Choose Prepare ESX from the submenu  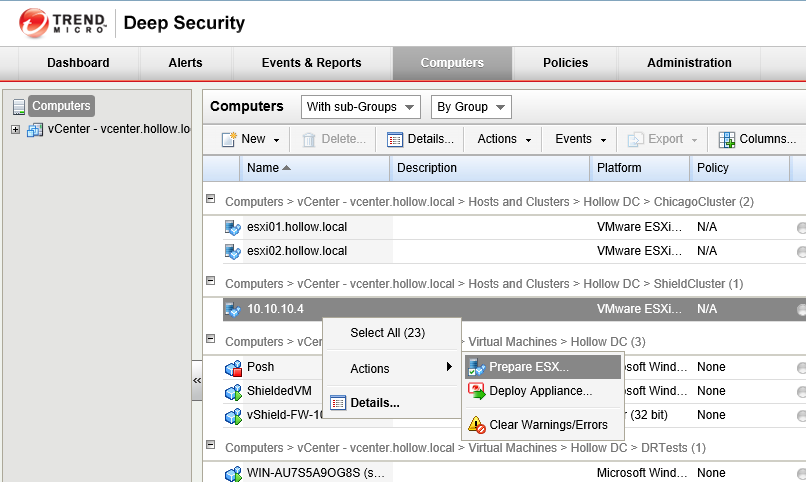tap(528, 367)
